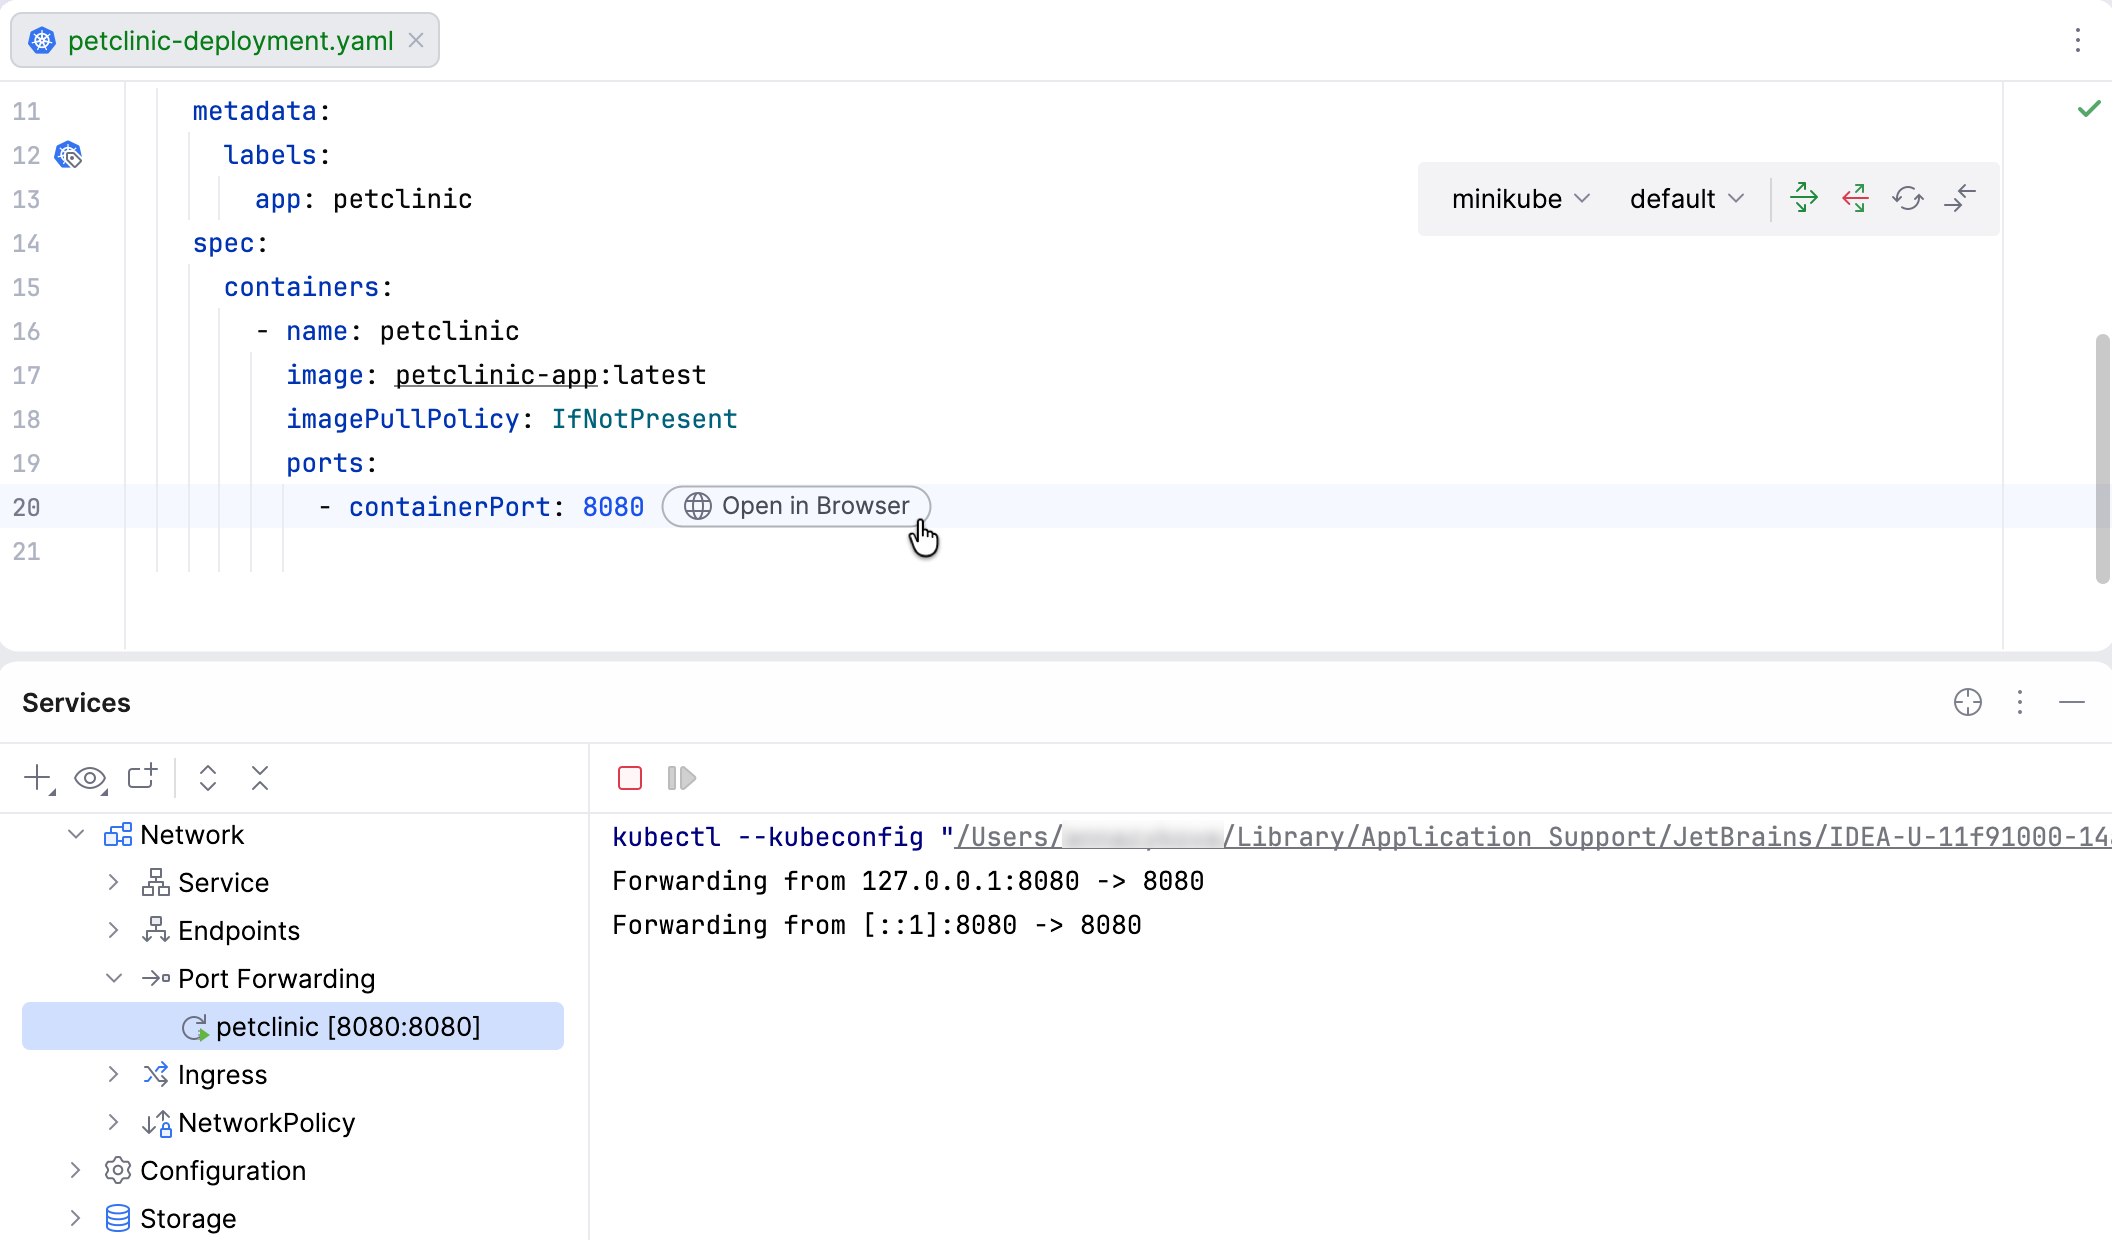The height and width of the screenshot is (1240, 2112).
Task: Click the editor vertical scrollbar
Action: [2102, 458]
